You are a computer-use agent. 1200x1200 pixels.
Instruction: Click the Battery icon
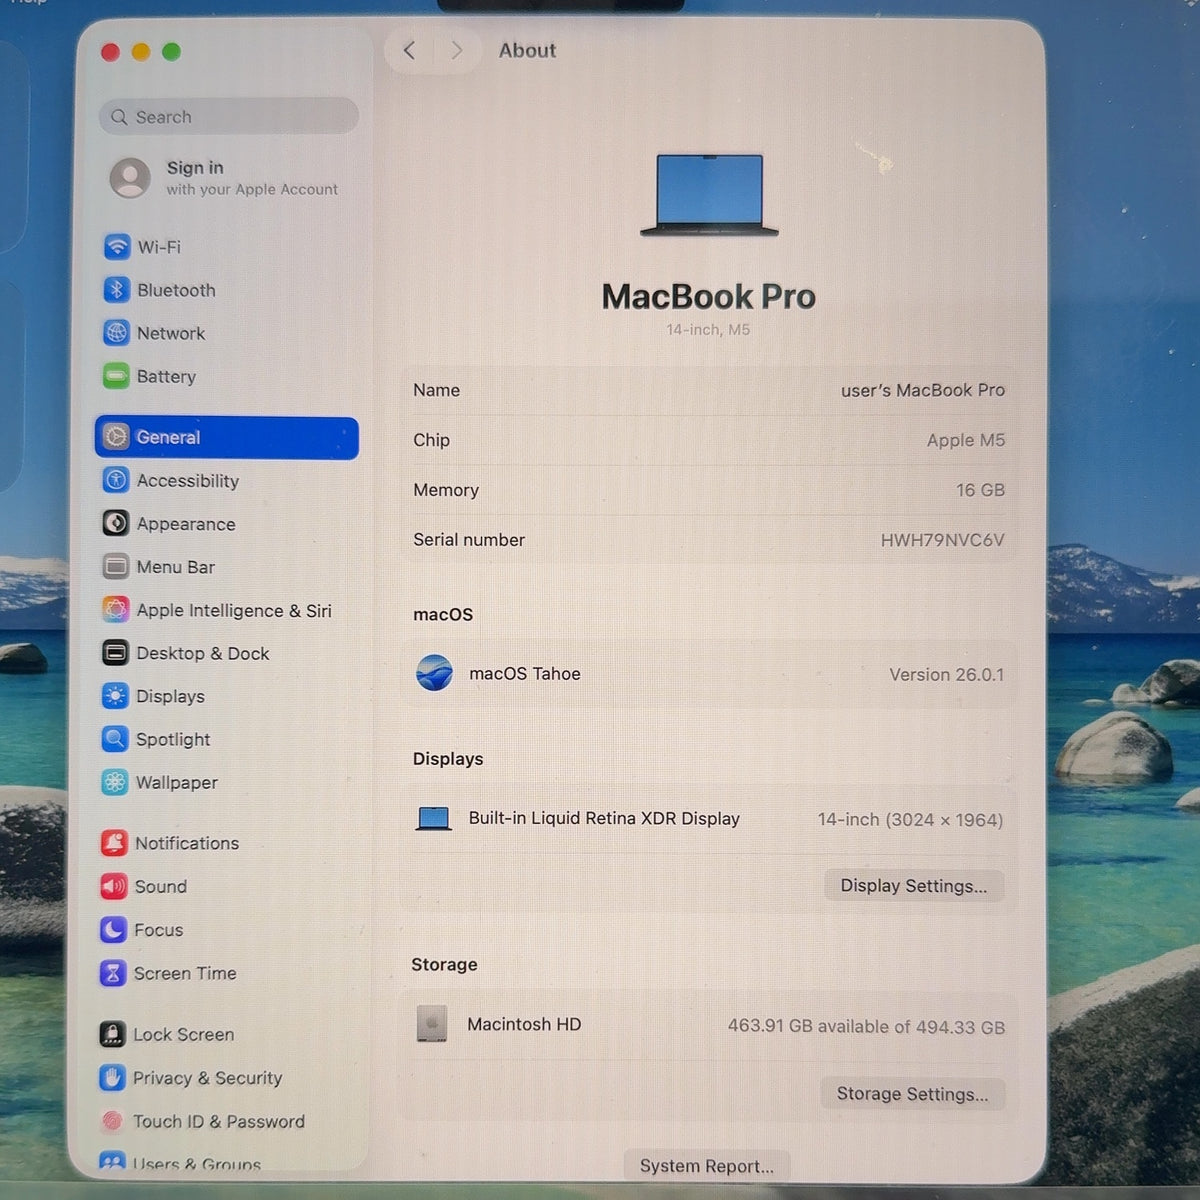point(117,377)
